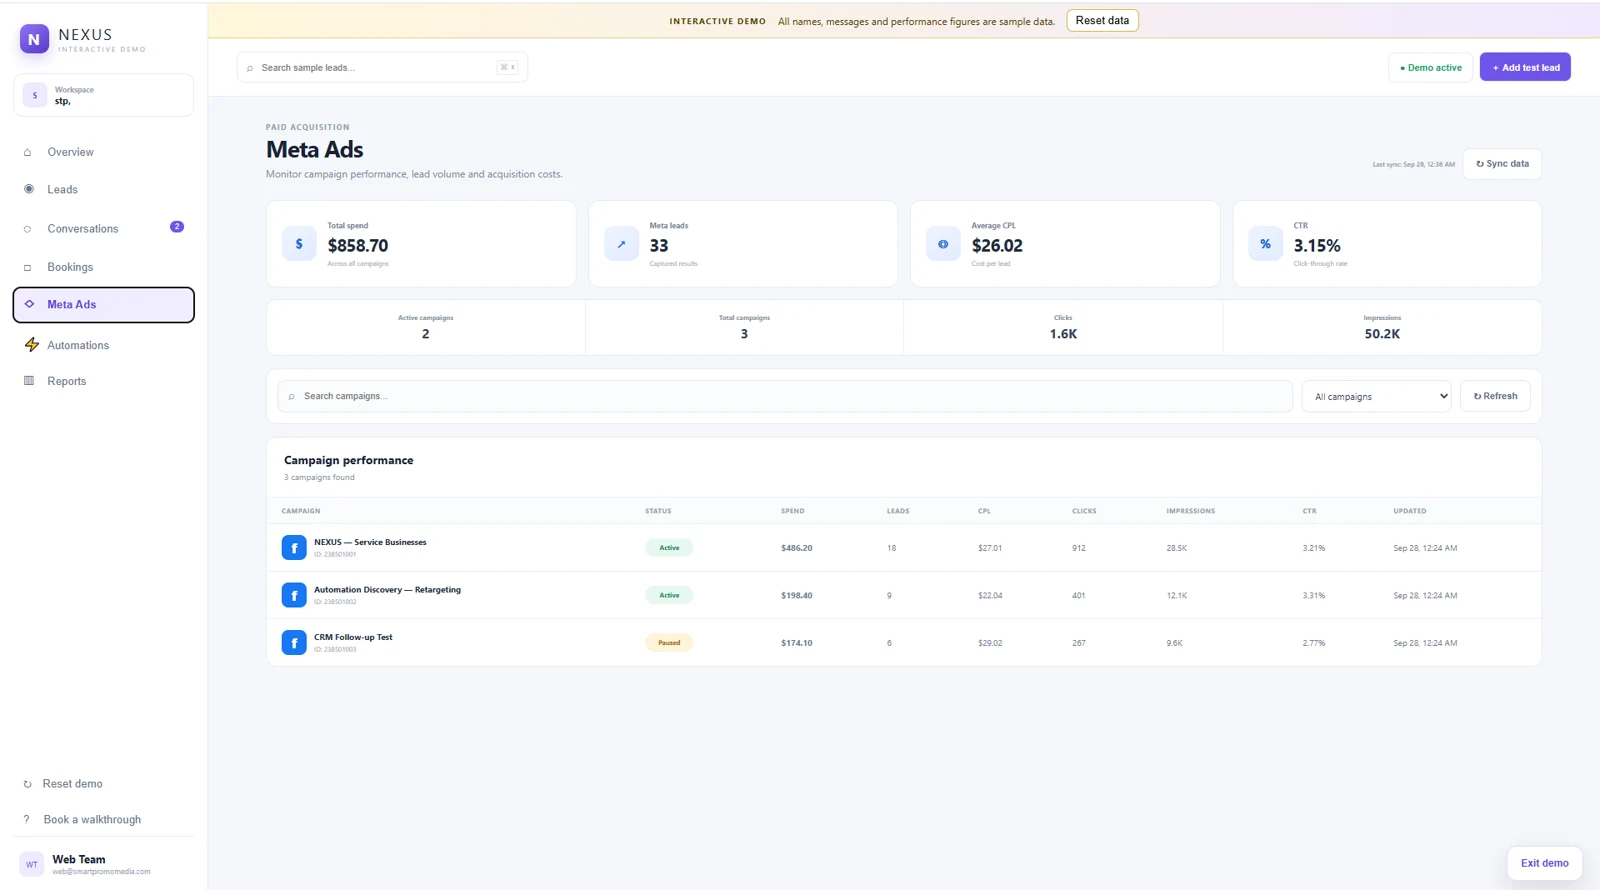Click Facebook icon for CRM Follow-up Test

[294, 643]
